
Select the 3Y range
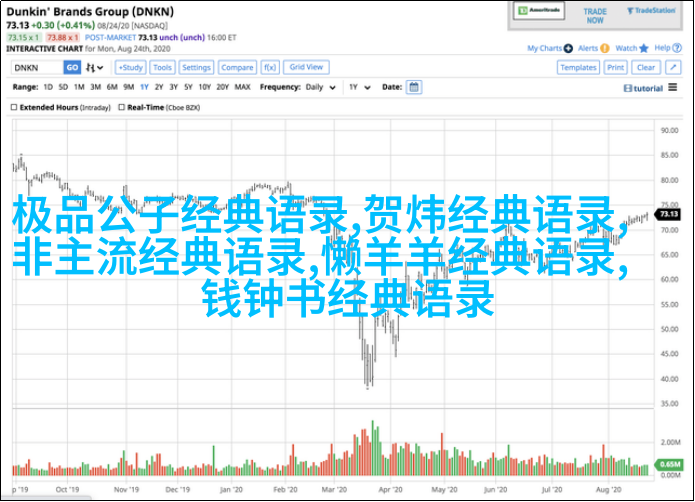tap(174, 87)
